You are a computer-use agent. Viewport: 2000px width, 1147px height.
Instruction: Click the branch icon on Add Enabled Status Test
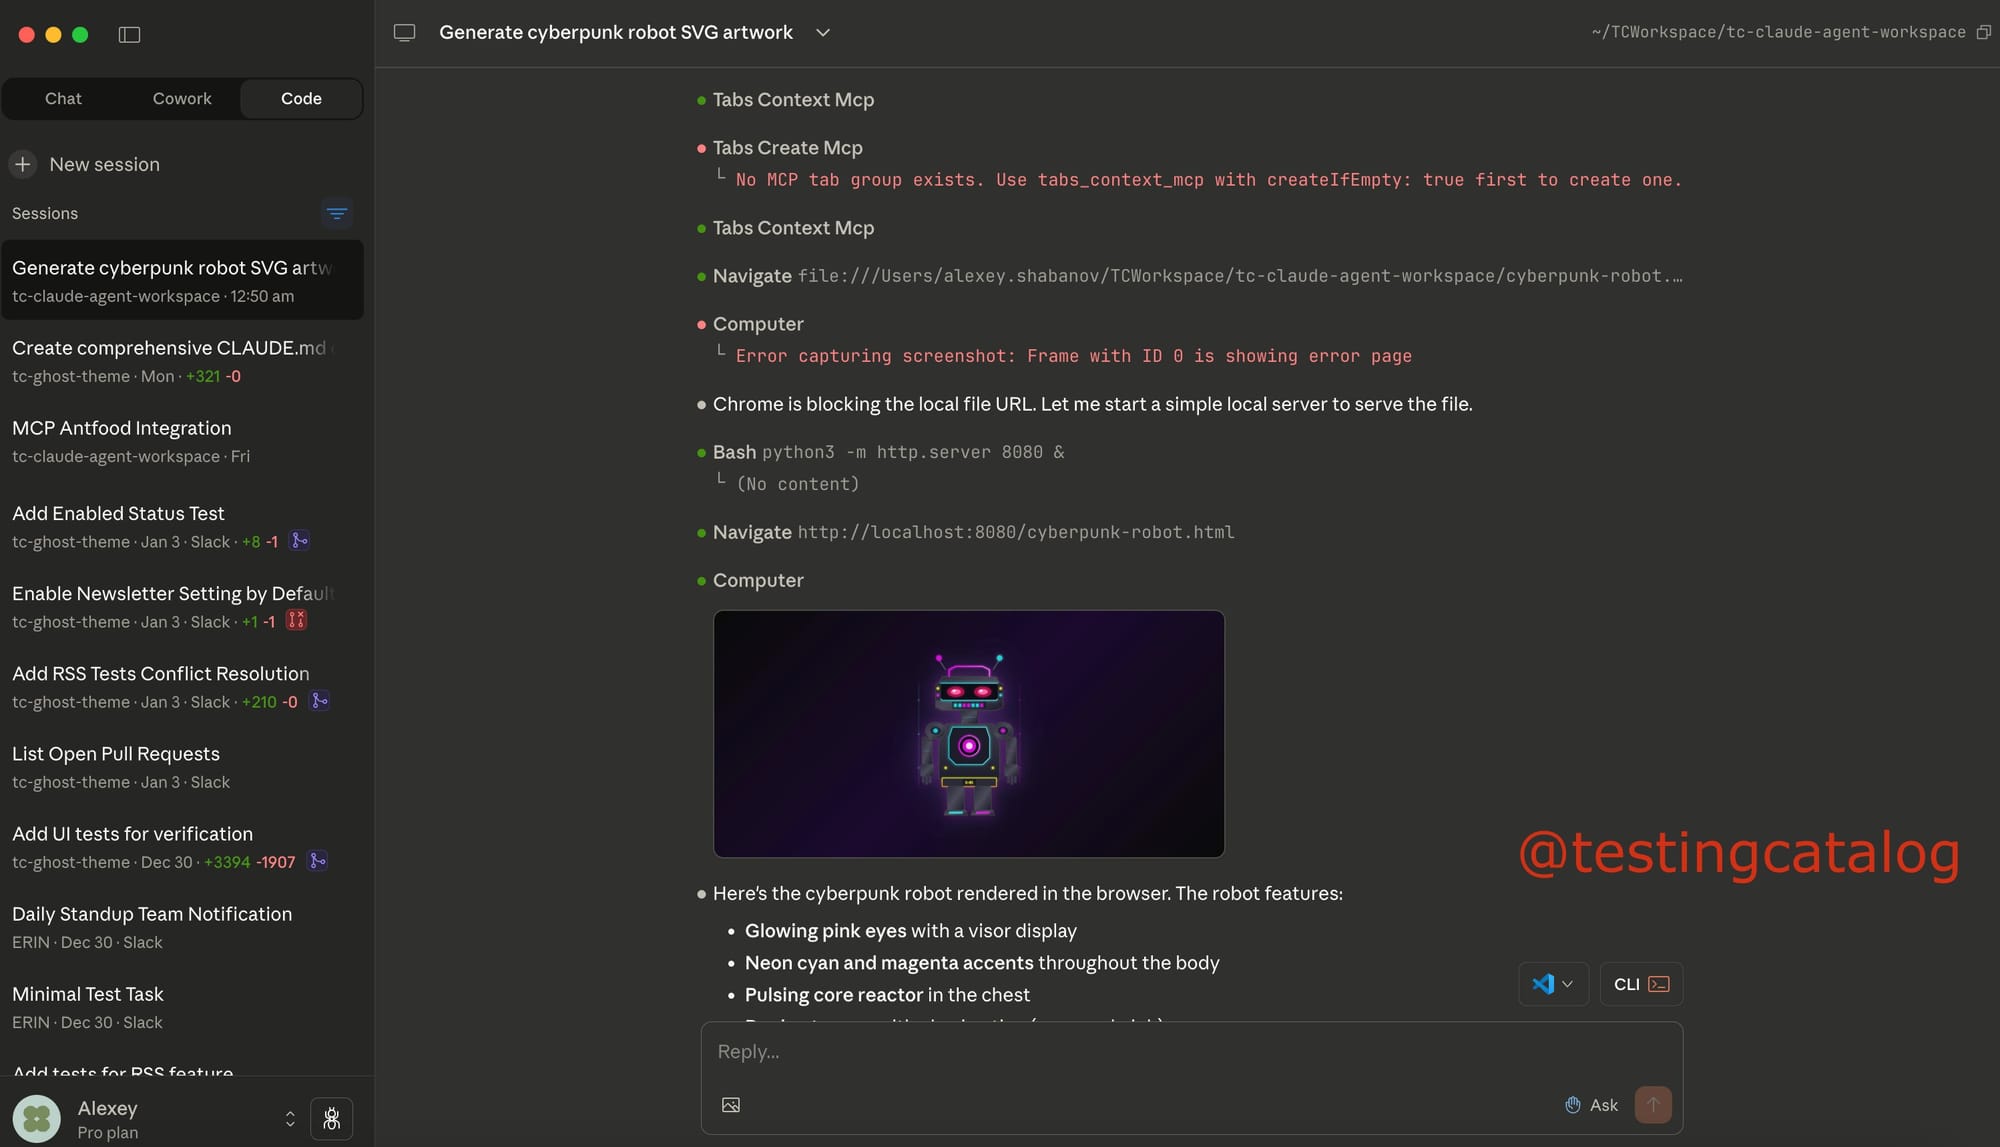click(299, 541)
